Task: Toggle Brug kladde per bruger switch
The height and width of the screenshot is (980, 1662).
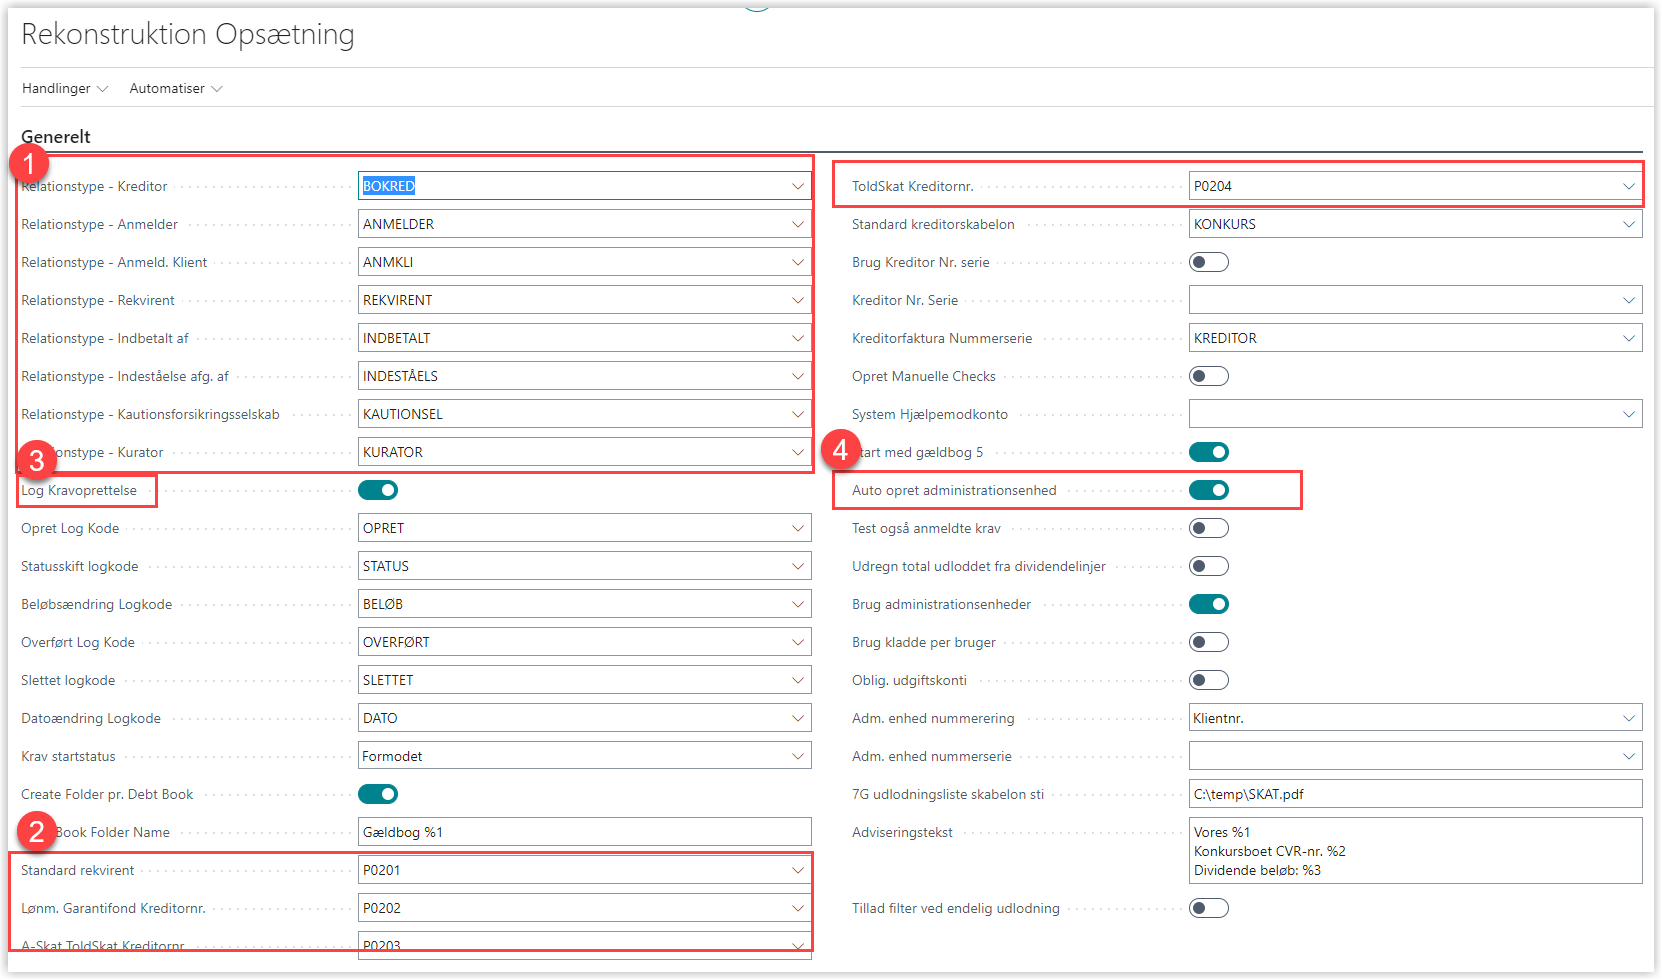Action: click(1208, 642)
